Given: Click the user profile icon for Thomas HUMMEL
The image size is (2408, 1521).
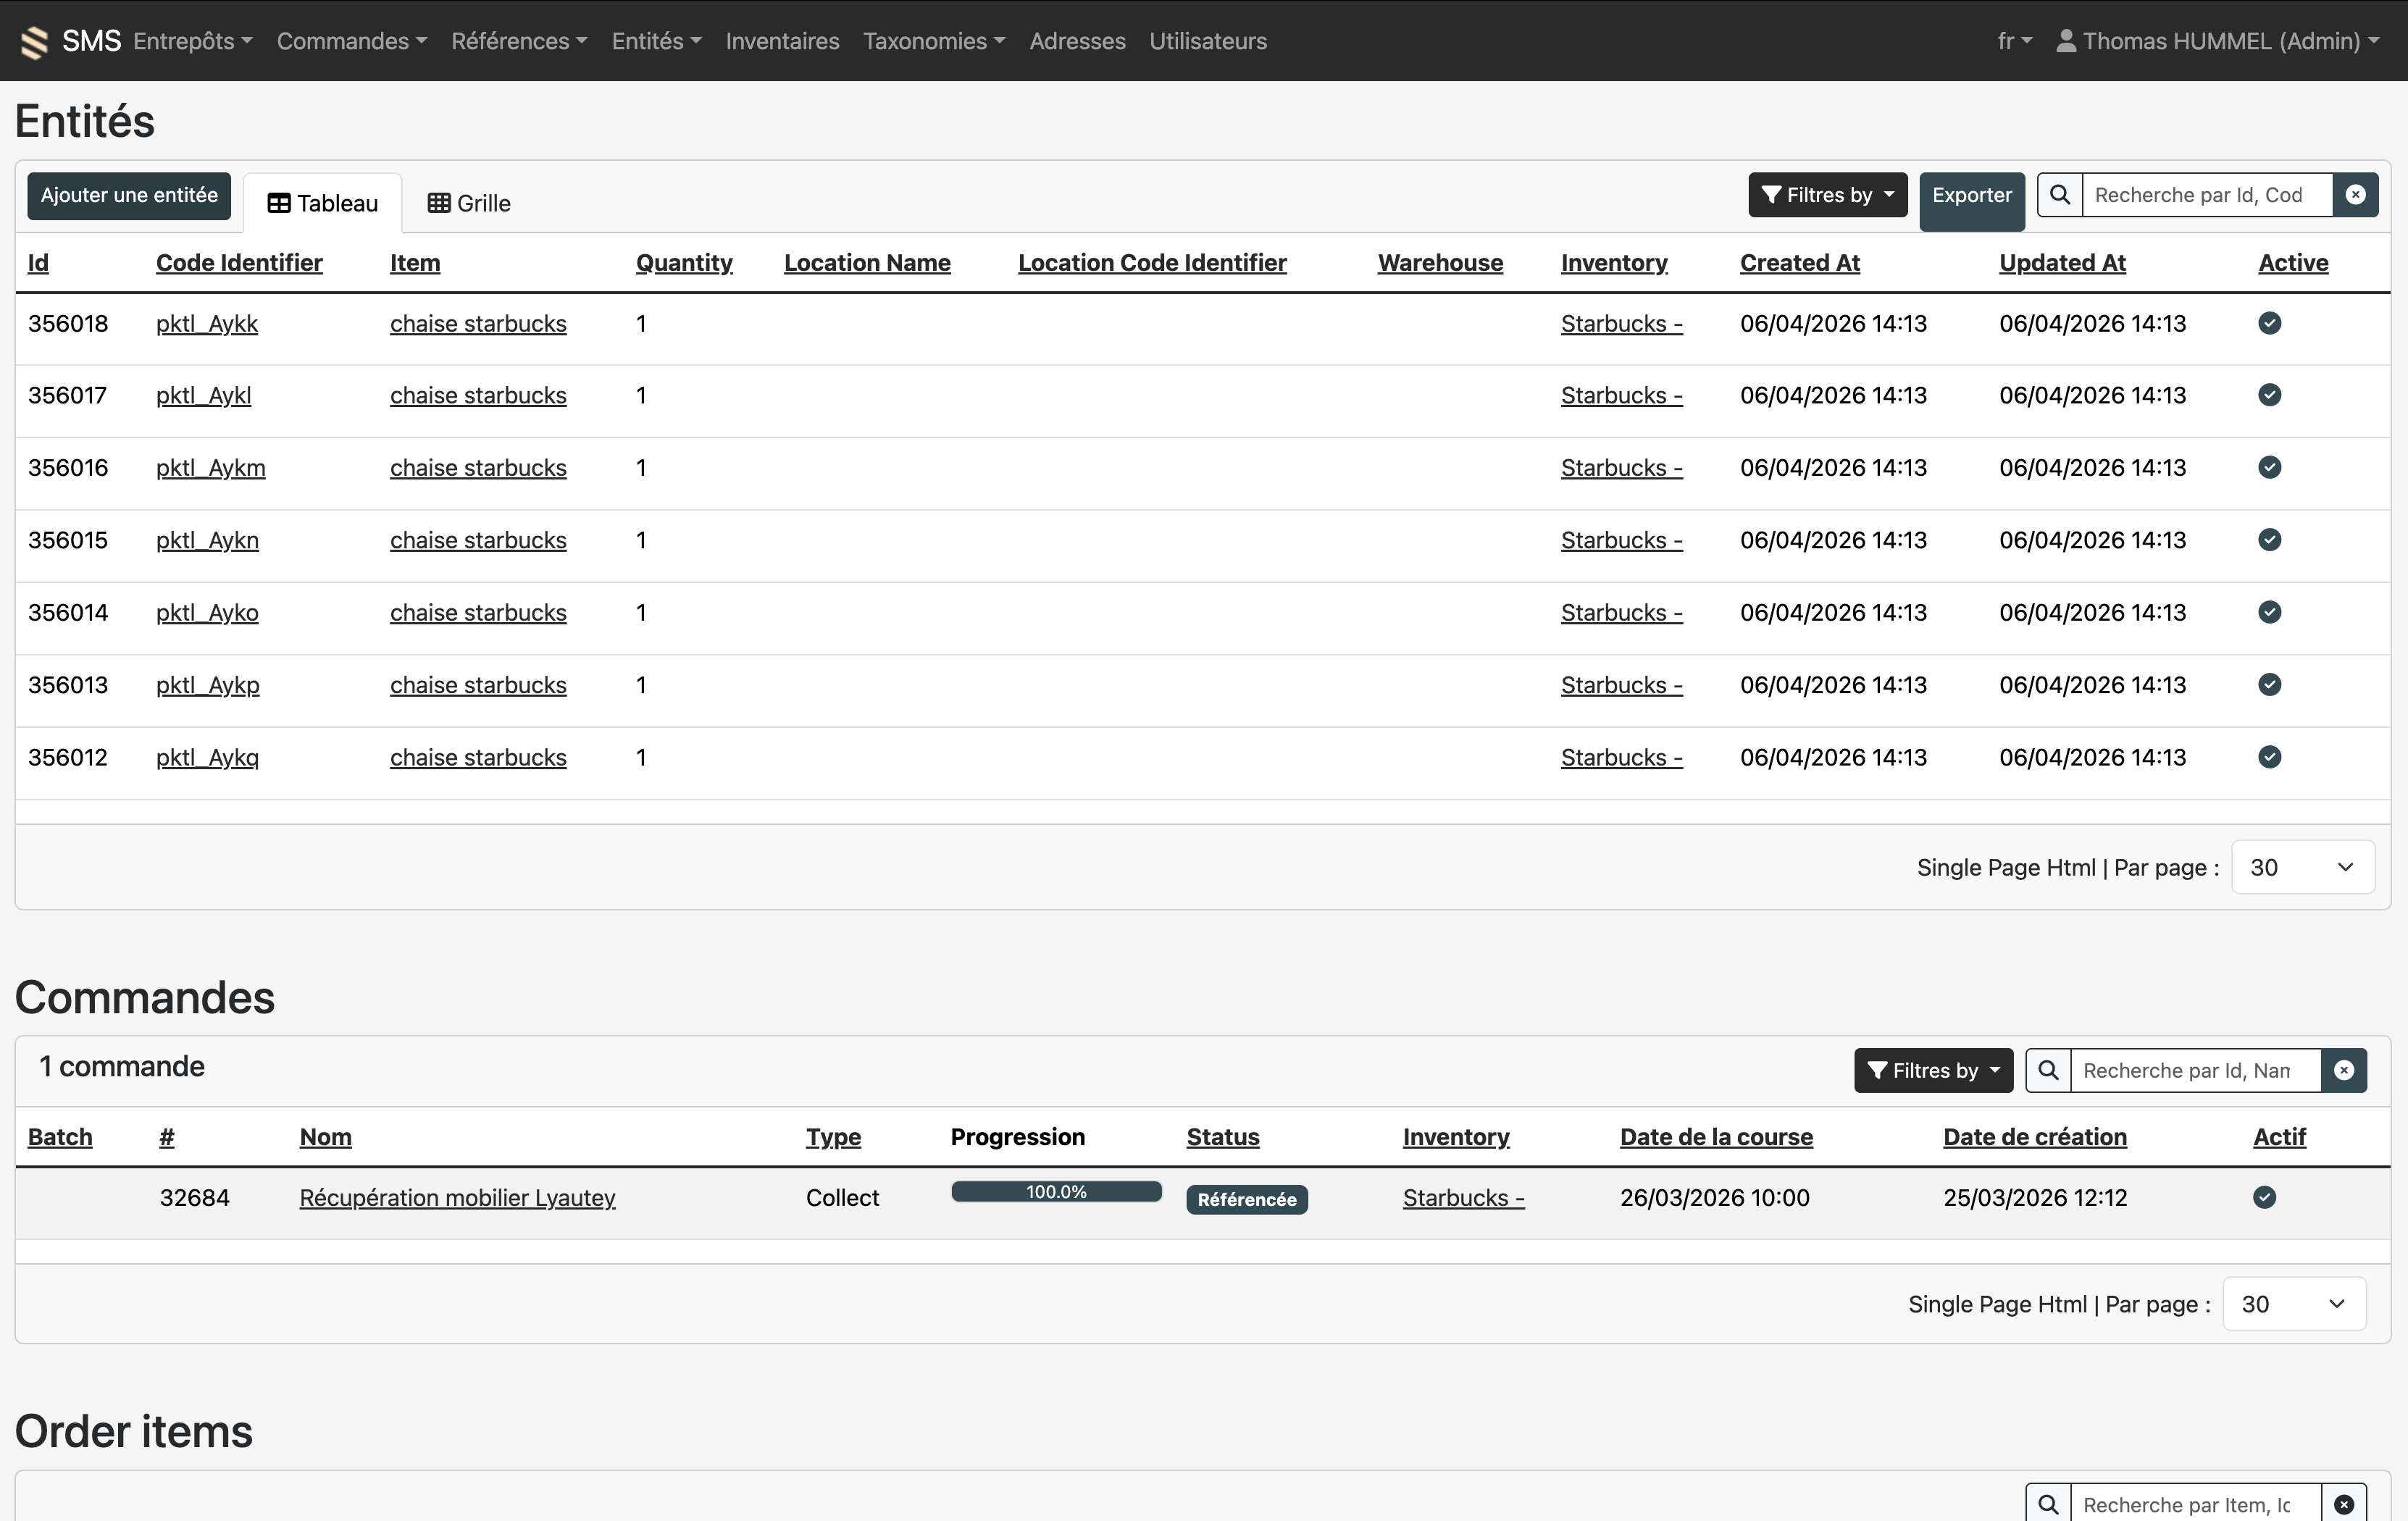Looking at the screenshot, I should tap(2066, 41).
